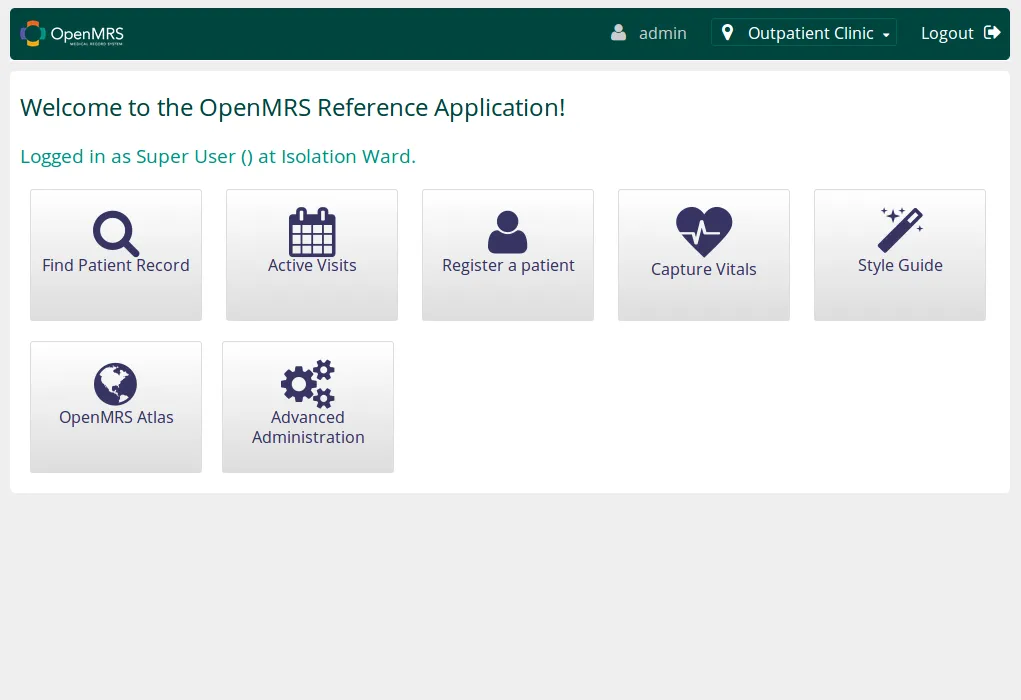
Task: Click the location pin icon
Action: pyautogui.click(x=727, y=33)
